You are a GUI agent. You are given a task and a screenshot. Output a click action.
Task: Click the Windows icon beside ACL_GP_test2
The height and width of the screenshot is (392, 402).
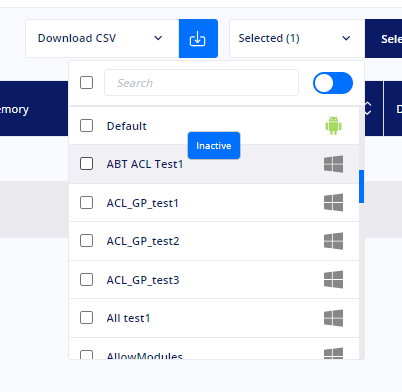pos(333,241)
